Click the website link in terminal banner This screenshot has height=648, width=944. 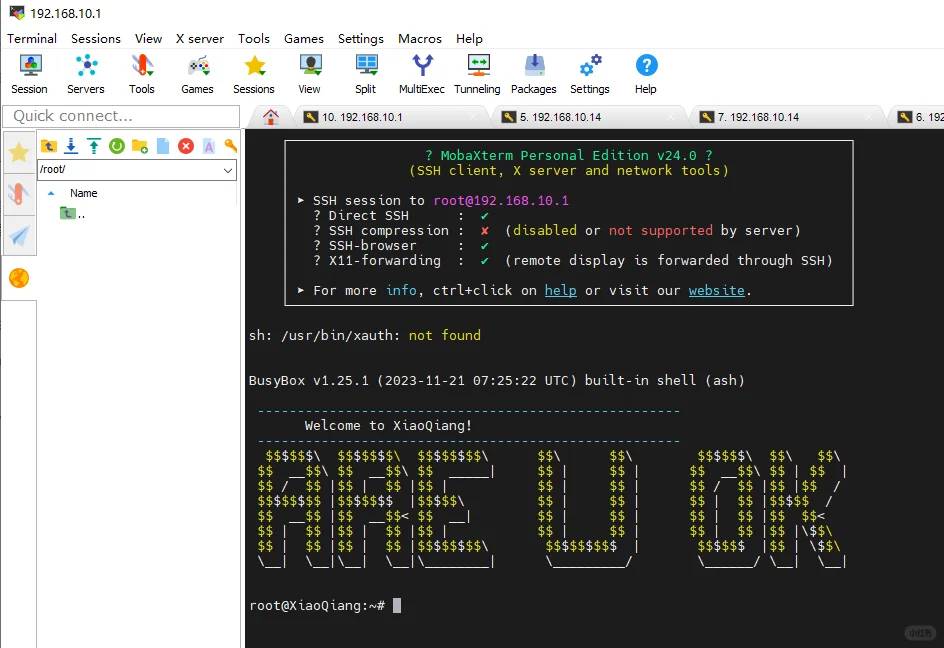click(716, 290)
